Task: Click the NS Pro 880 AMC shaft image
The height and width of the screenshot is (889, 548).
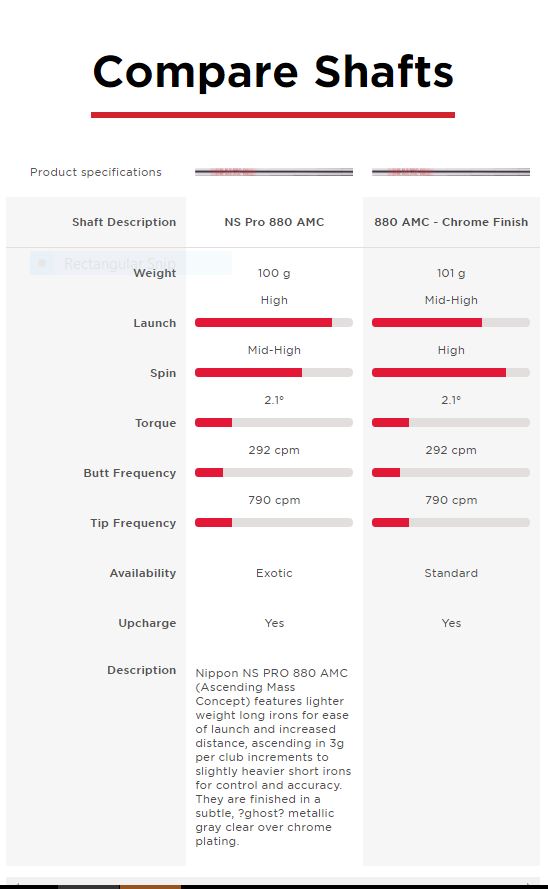Action: [274, 172]
